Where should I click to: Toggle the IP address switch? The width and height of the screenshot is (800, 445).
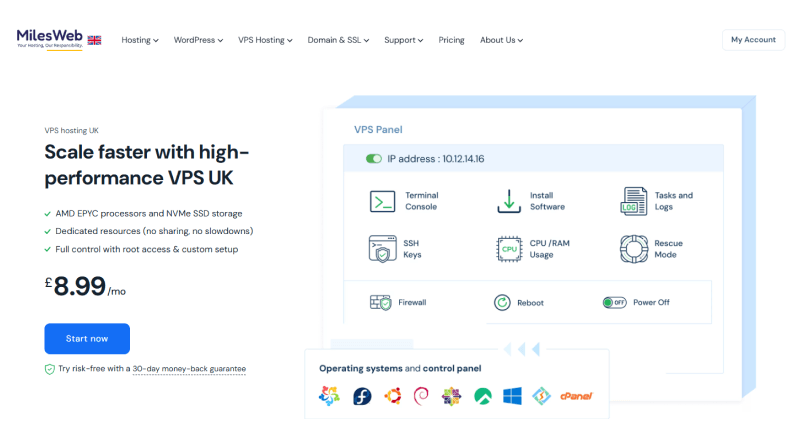tap(373, 159)
